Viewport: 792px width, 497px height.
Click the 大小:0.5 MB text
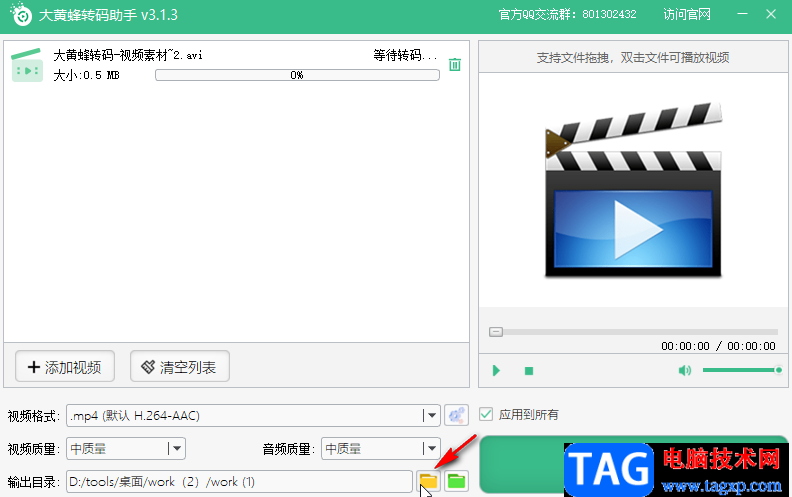pos(86,75)
